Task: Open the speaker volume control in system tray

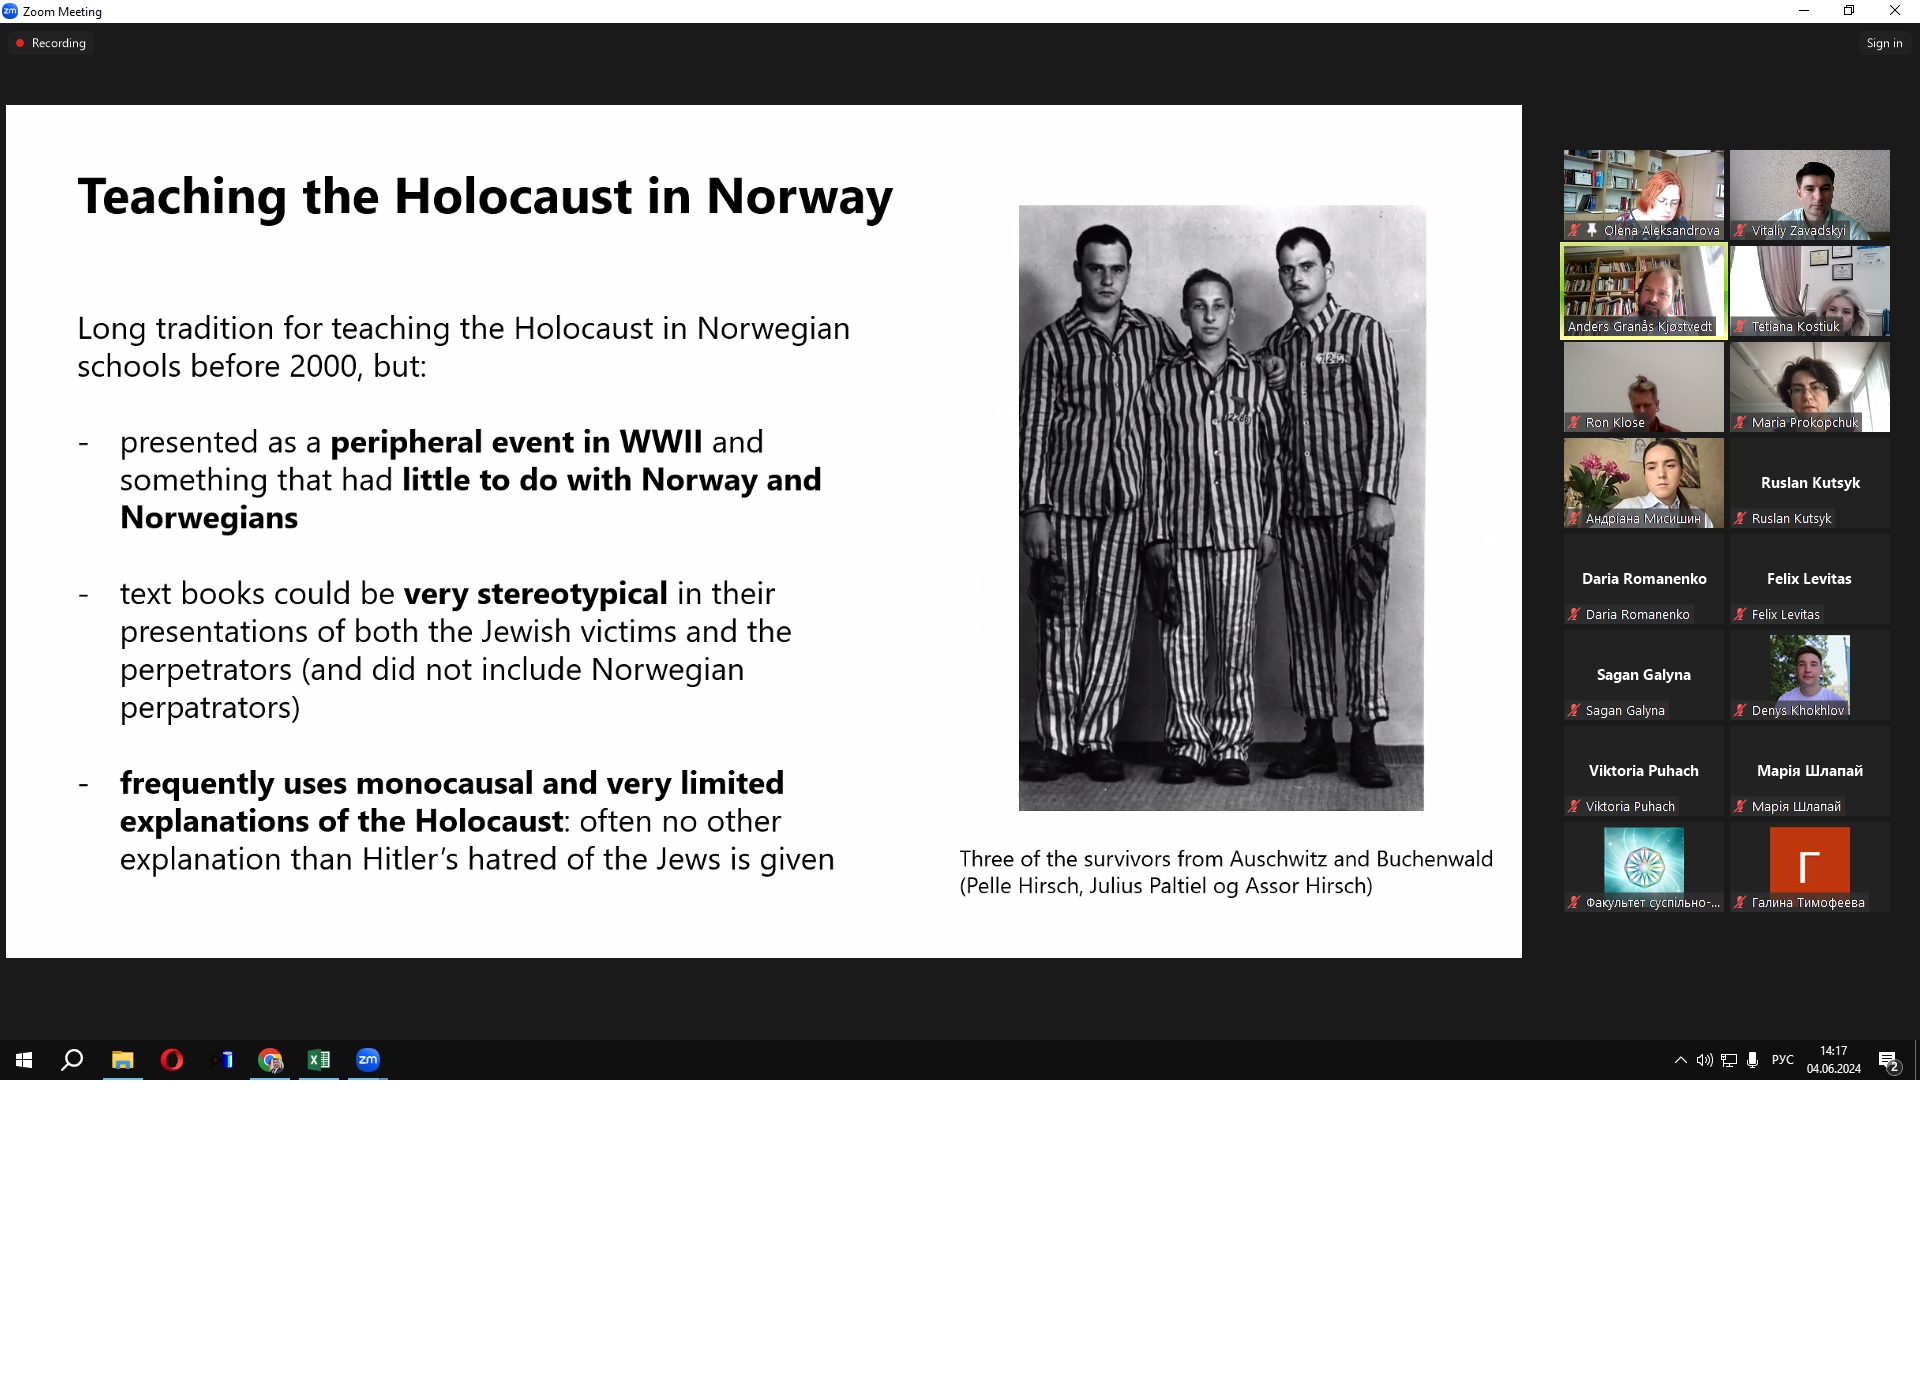Action: (x=1704, y=1060)
